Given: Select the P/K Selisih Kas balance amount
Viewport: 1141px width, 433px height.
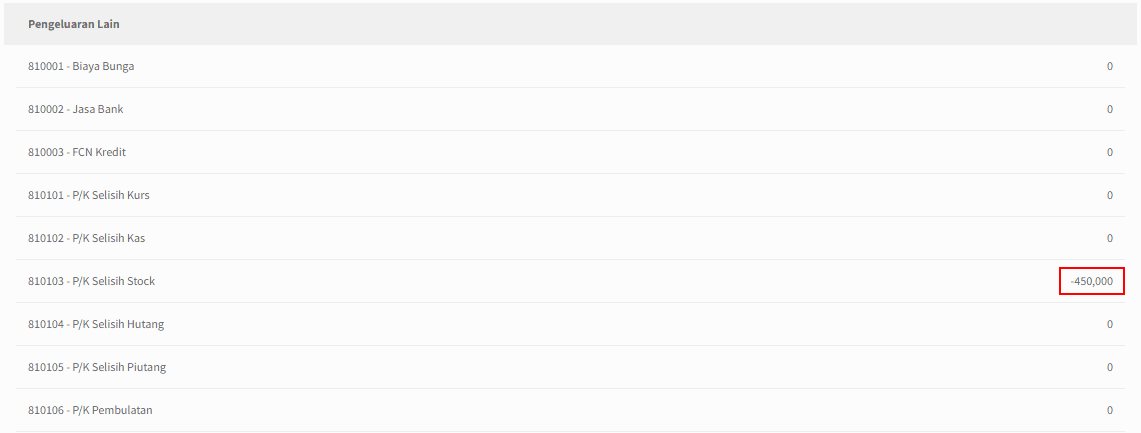Looking at the screenshot, I should 1110,238.
